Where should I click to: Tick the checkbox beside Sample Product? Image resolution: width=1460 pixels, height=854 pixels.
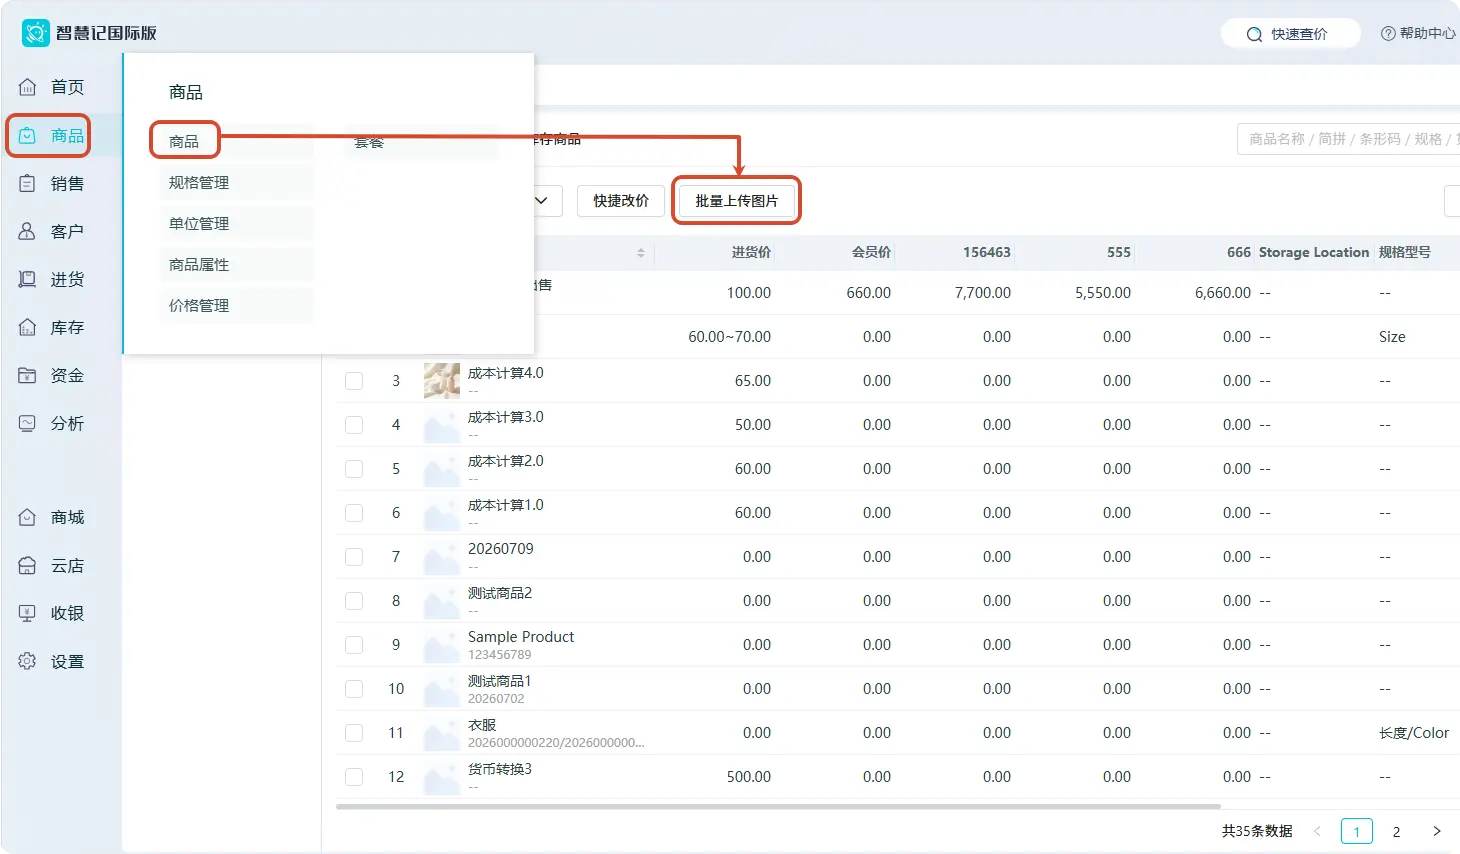click(x=354, y=645)
